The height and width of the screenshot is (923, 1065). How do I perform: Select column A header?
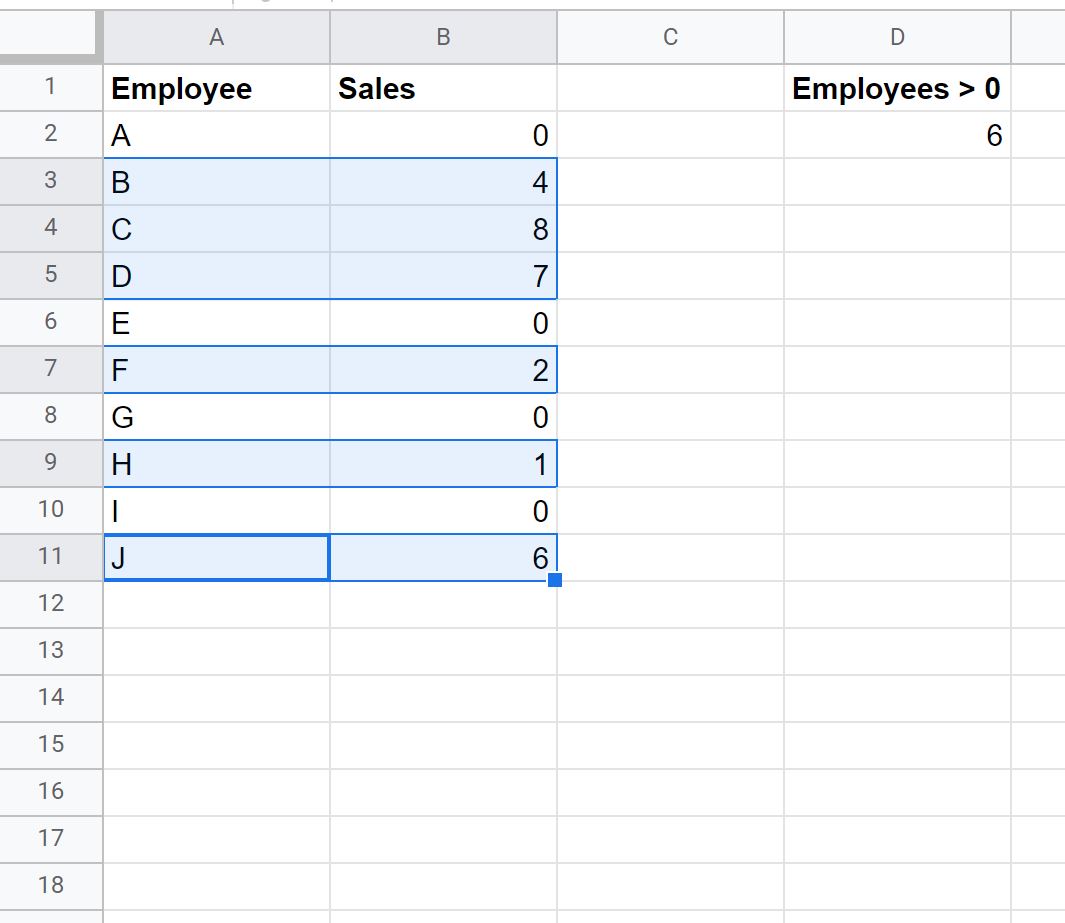[217, 37]
